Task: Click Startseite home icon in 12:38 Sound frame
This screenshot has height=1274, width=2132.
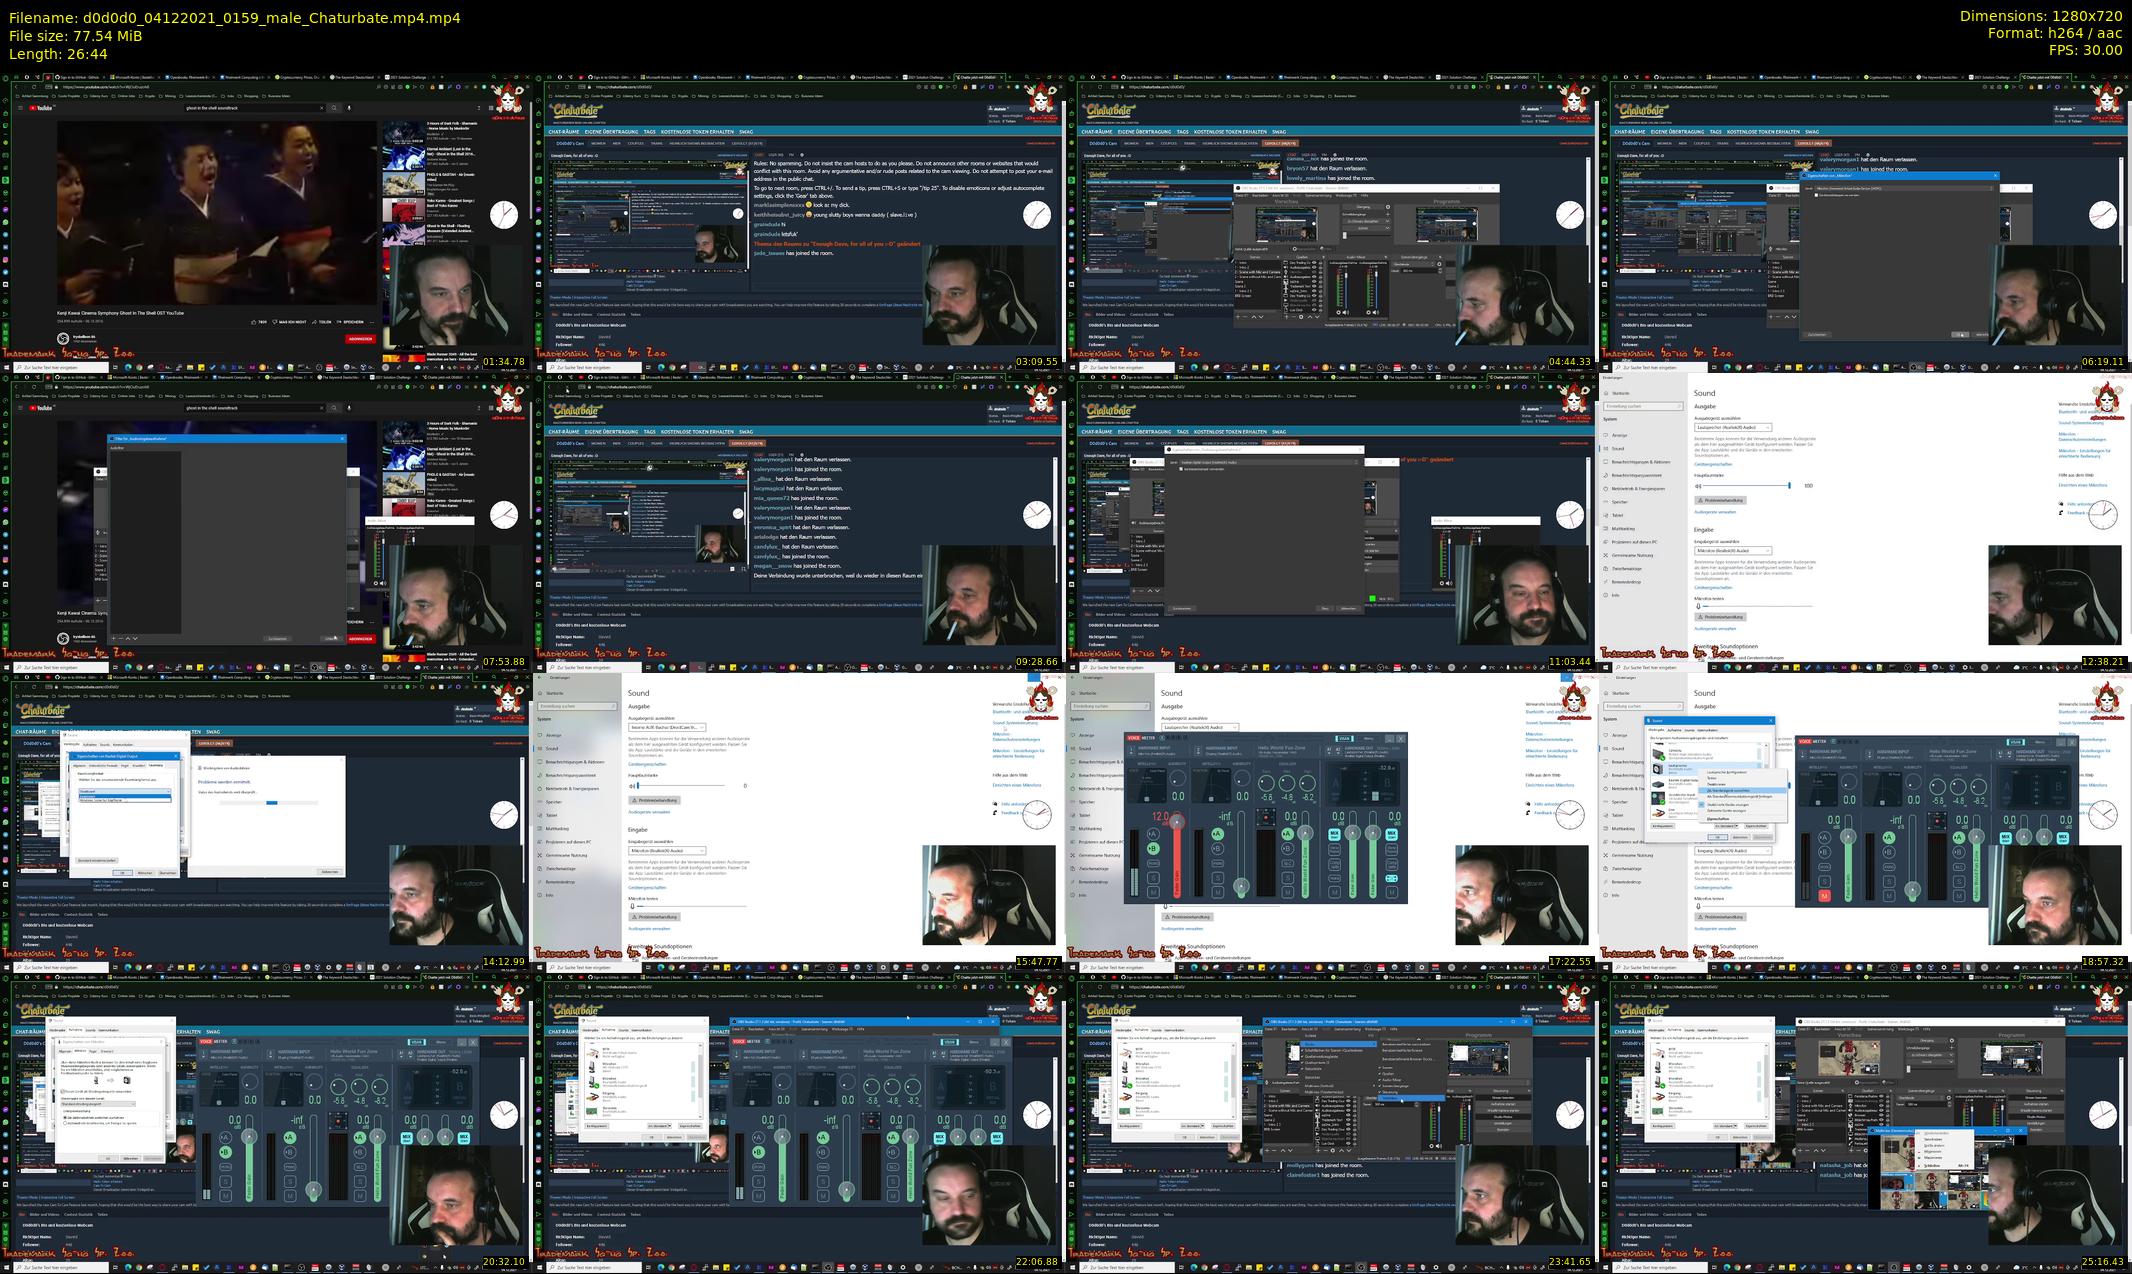Action: tap(1607, 393)
